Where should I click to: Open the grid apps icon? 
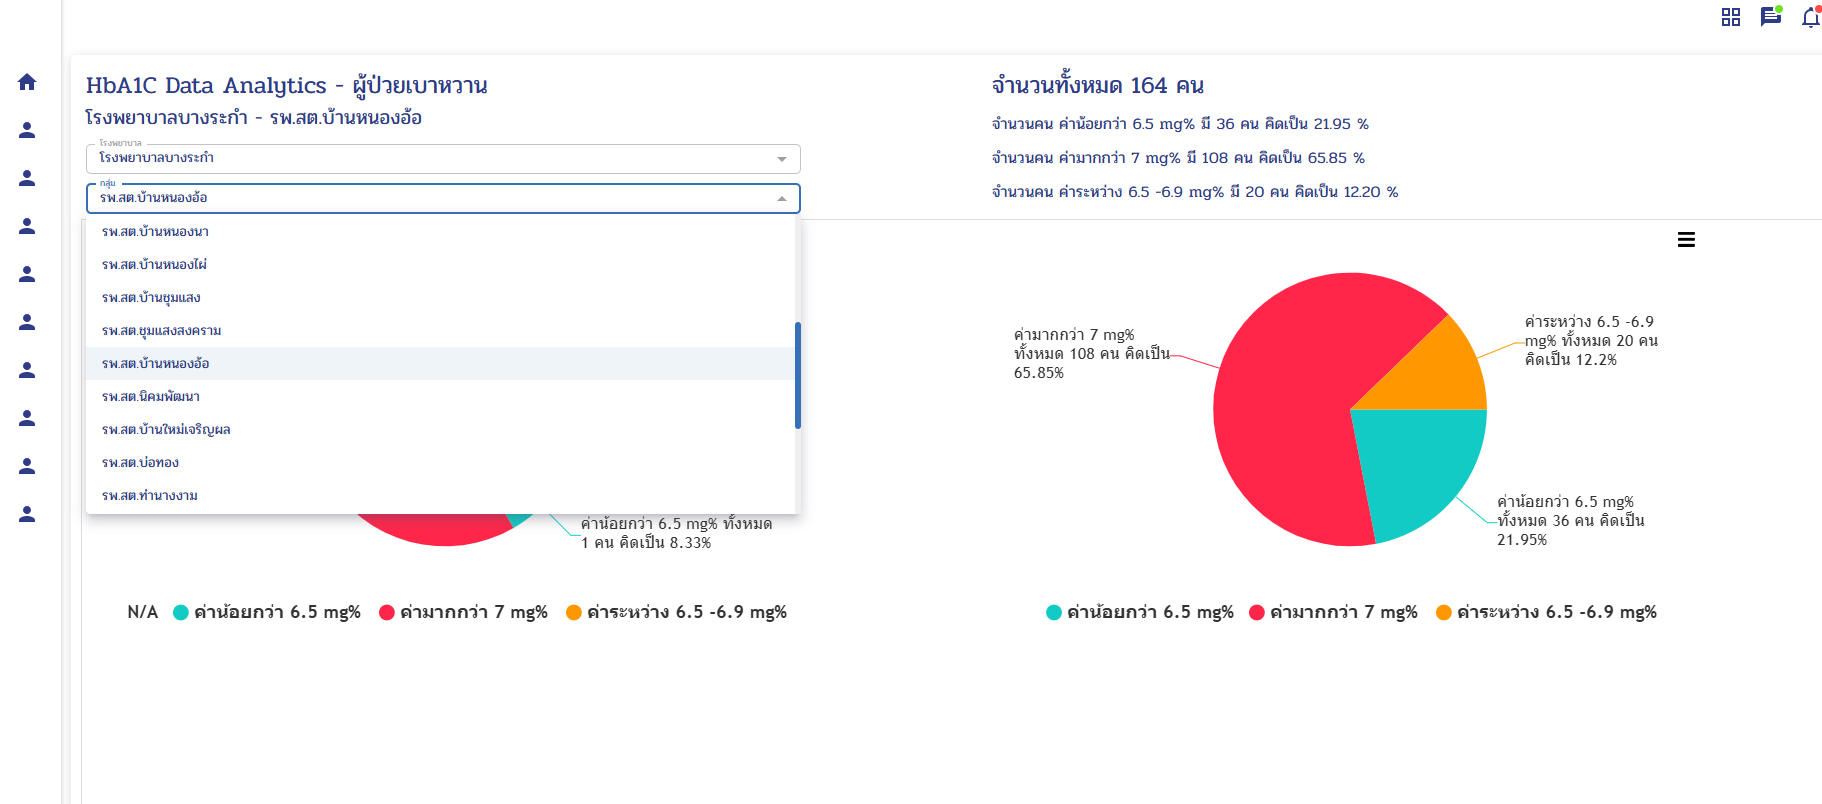coord(1730,17)
